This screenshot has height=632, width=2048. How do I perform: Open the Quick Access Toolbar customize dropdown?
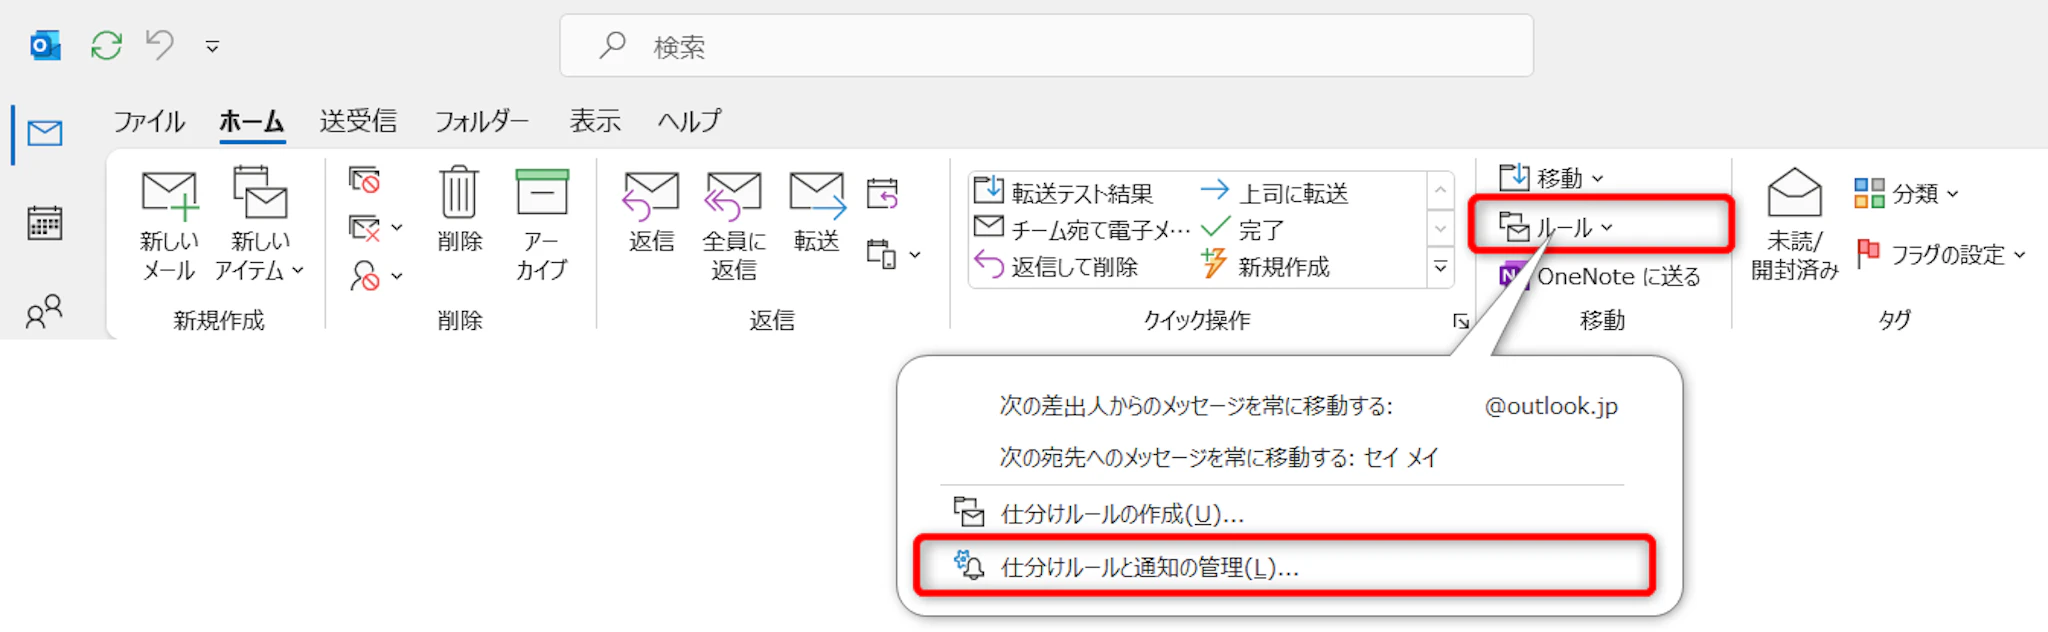click(212, 47)
